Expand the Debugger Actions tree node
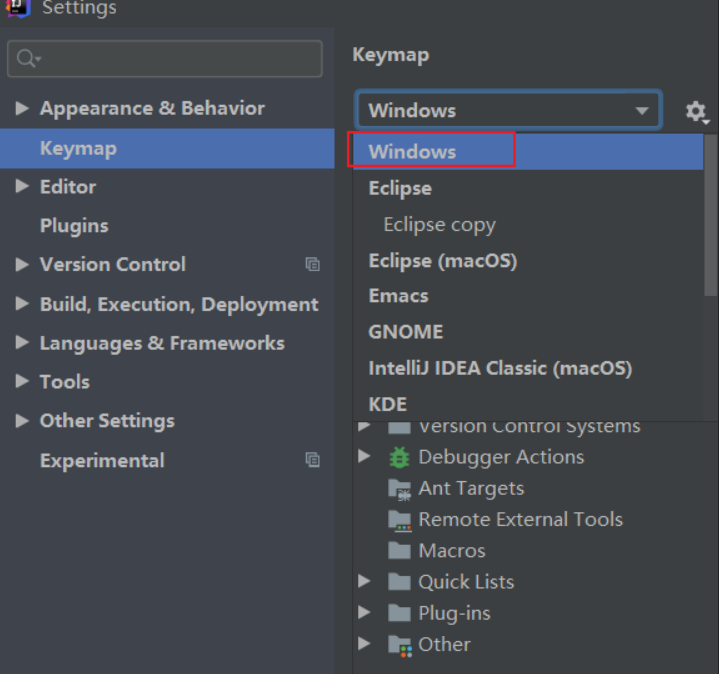 coord(365,457)
